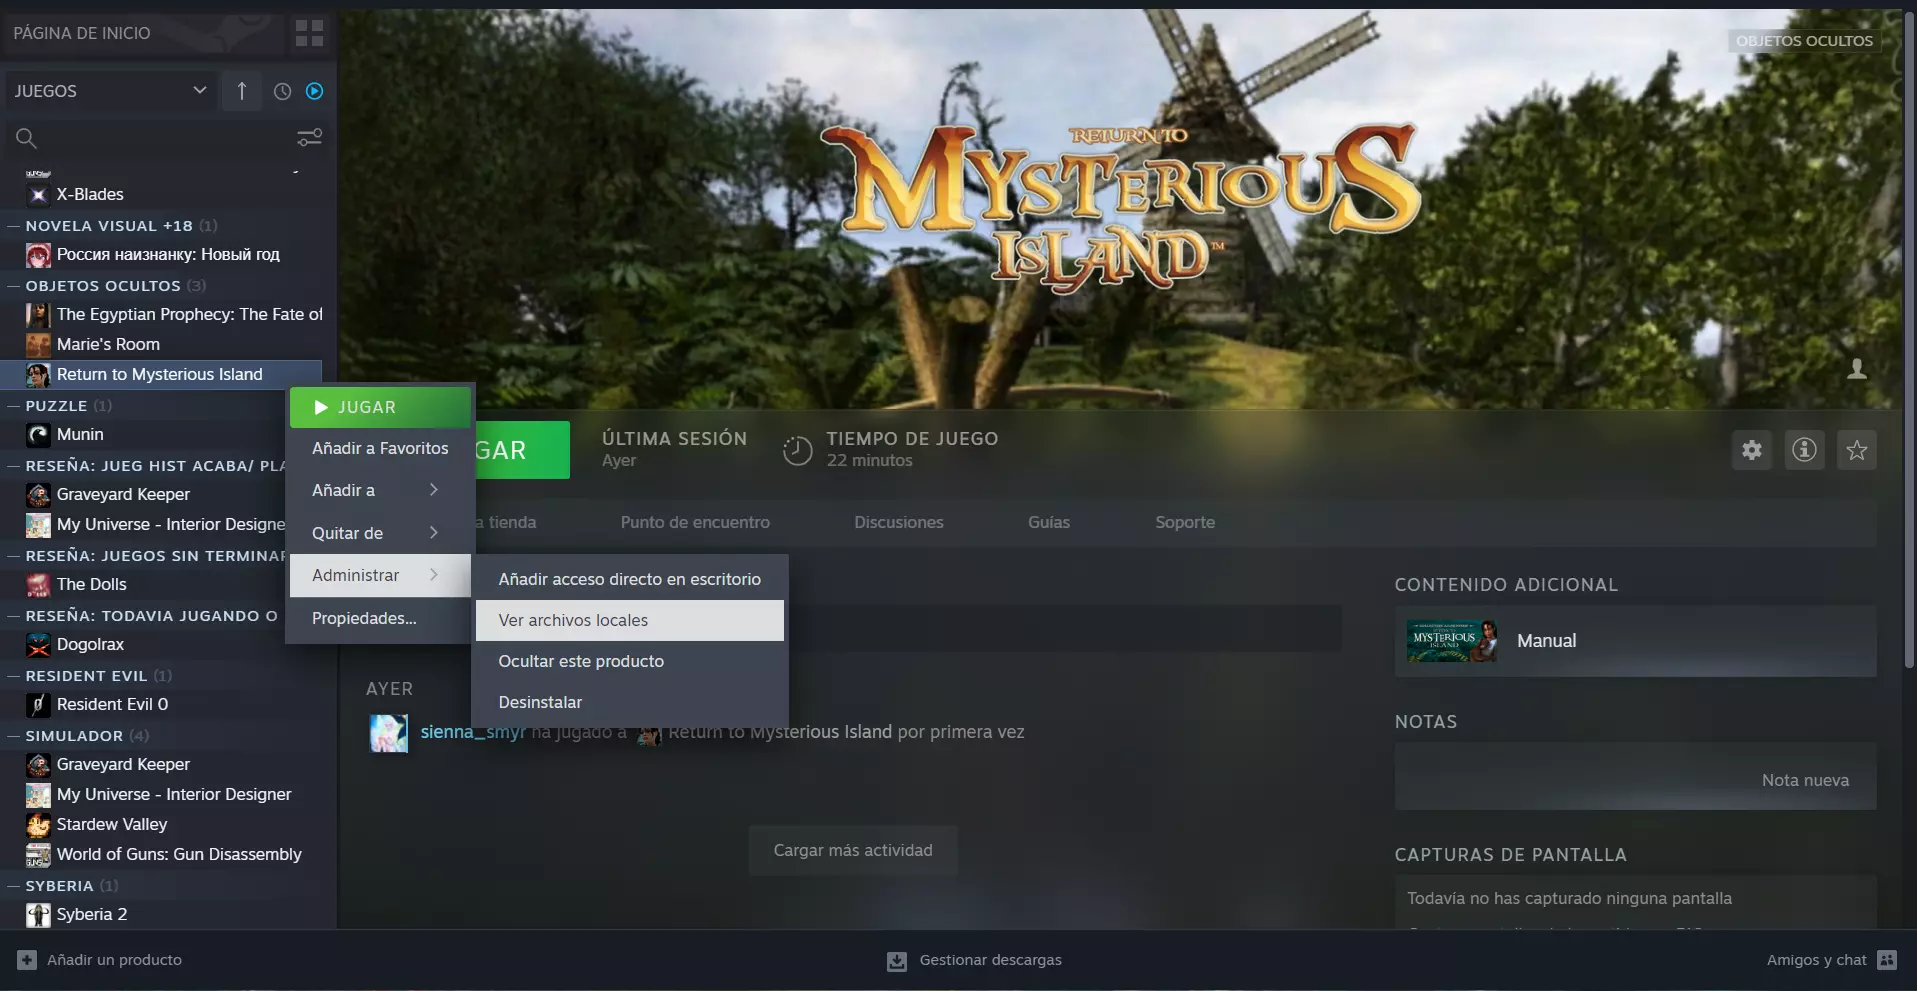
Task: Expand the Añadir a submenu
Action: point(380,490)
